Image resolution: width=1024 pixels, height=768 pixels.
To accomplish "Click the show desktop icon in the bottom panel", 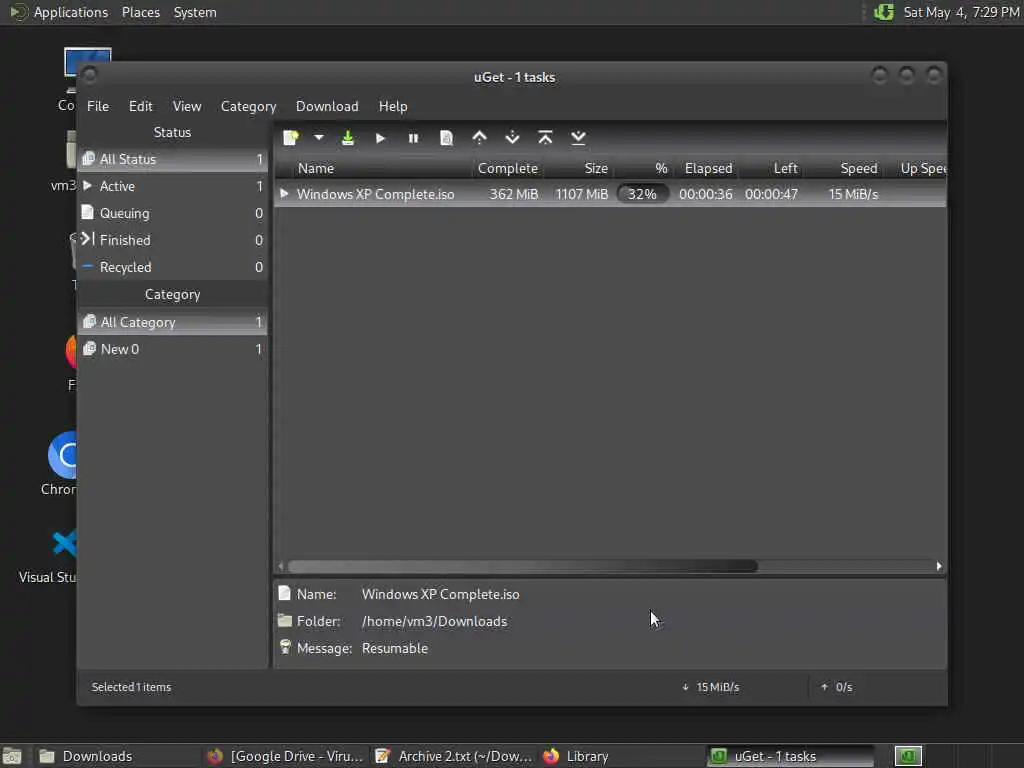I will point(12,757).
